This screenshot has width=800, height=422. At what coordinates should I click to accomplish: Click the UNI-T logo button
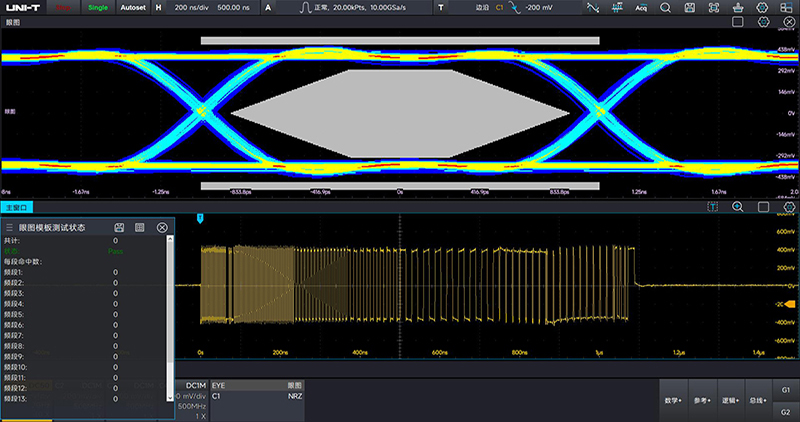point(23,8)
